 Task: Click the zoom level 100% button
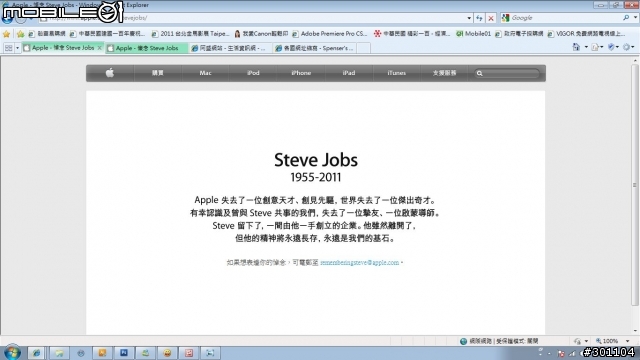[607, 341]
